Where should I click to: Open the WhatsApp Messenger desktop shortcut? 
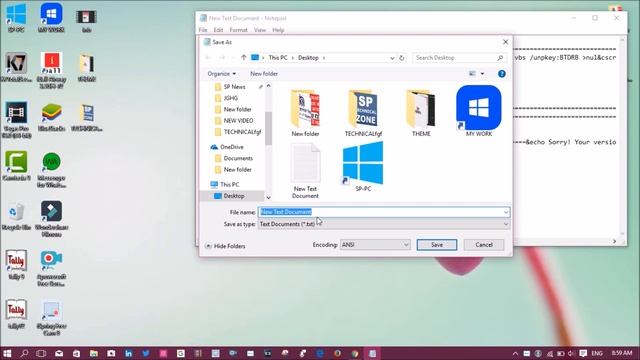tap(51, 170)
